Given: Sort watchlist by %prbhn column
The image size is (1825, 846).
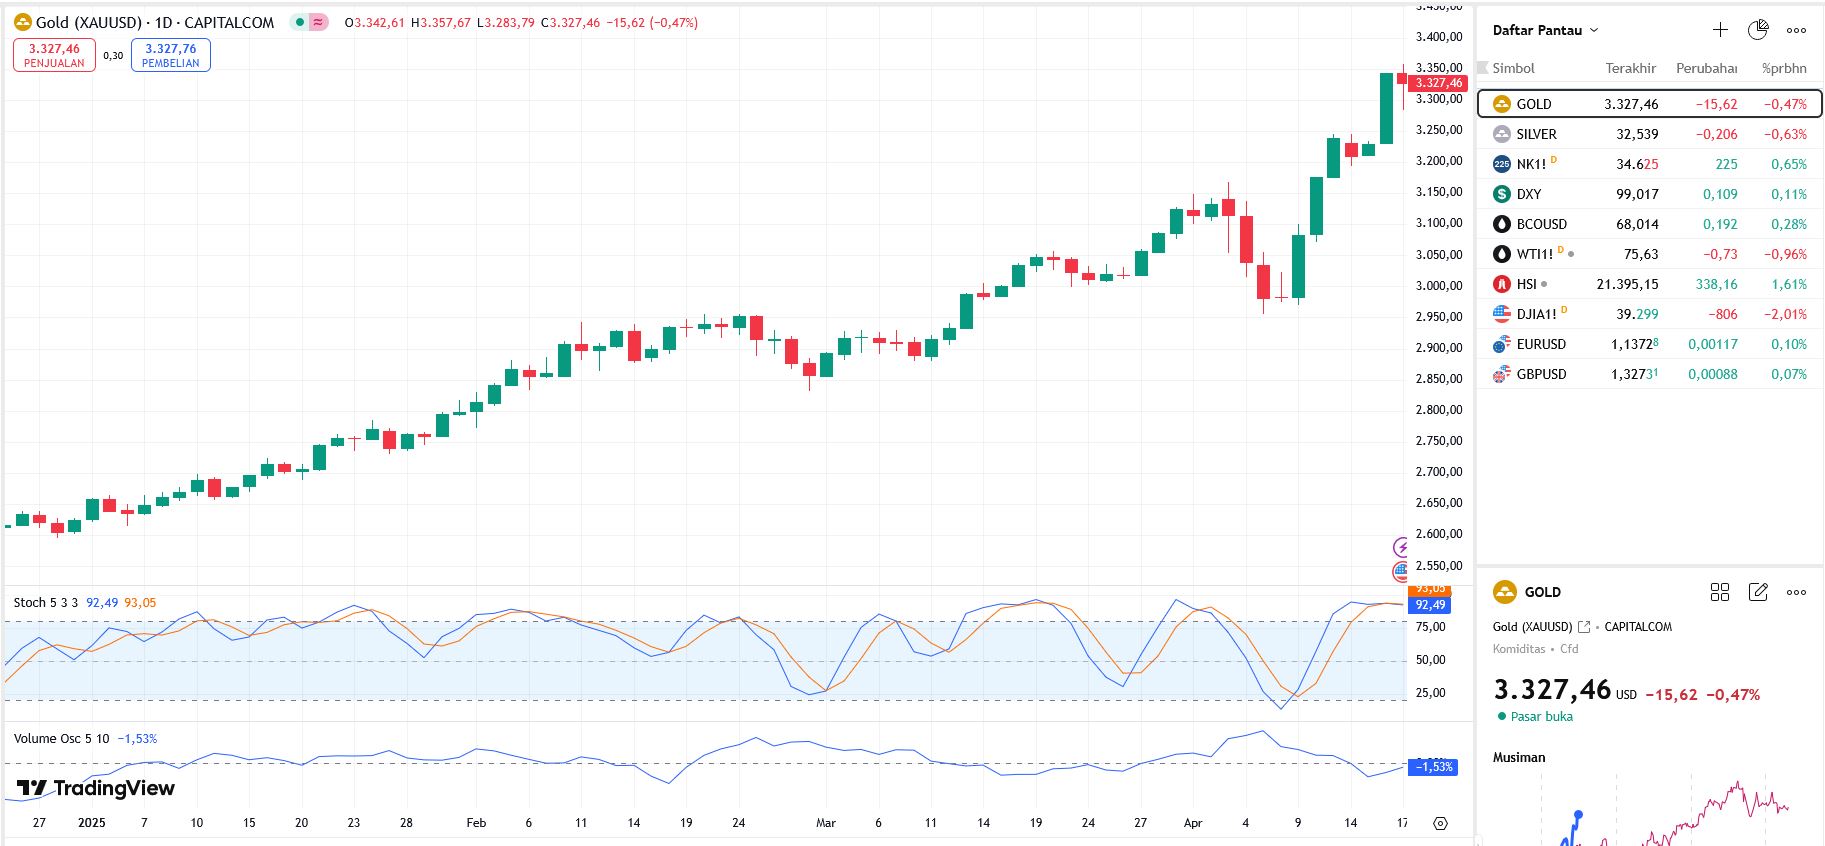Looking at the screenshot, I should click(1784, 68).
